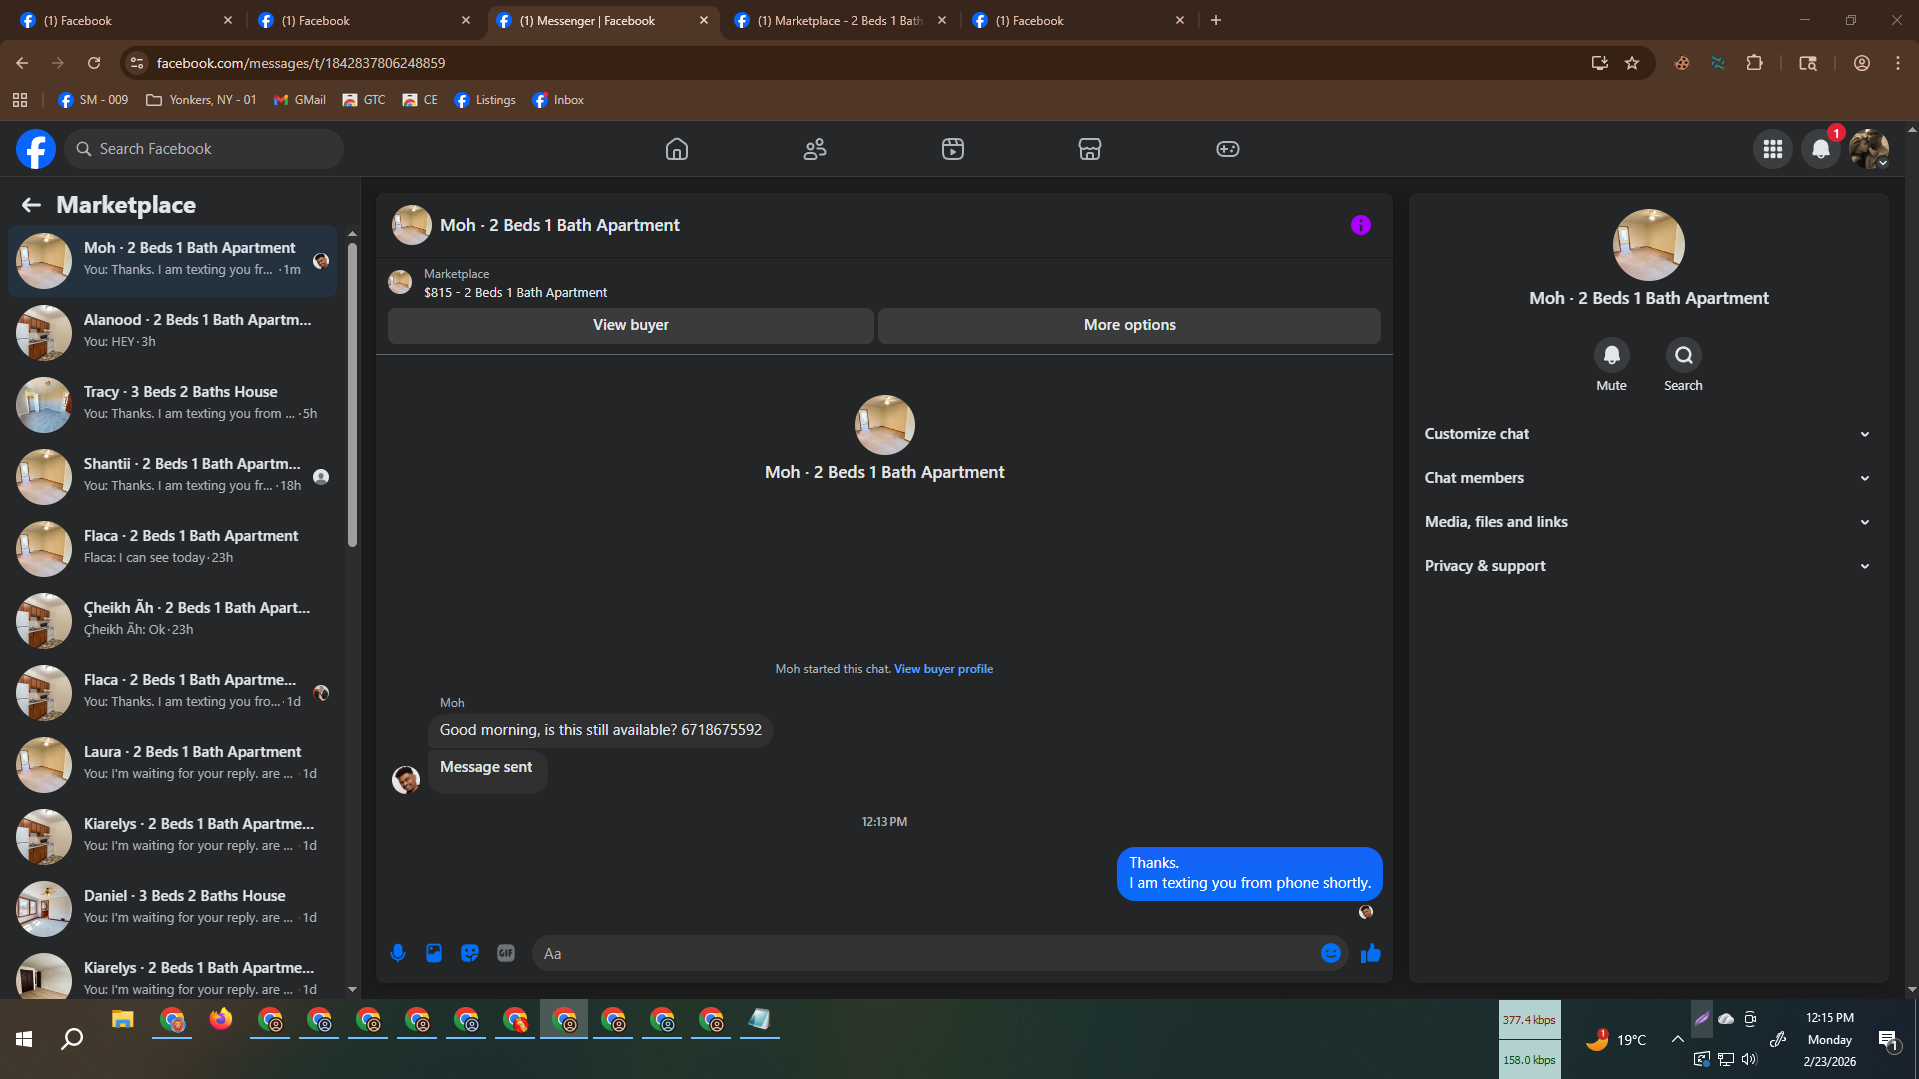Open the notifications bell
Image resolution: width=1919 pixels, height=1079 pixels.
click(x=1821, y=149)
